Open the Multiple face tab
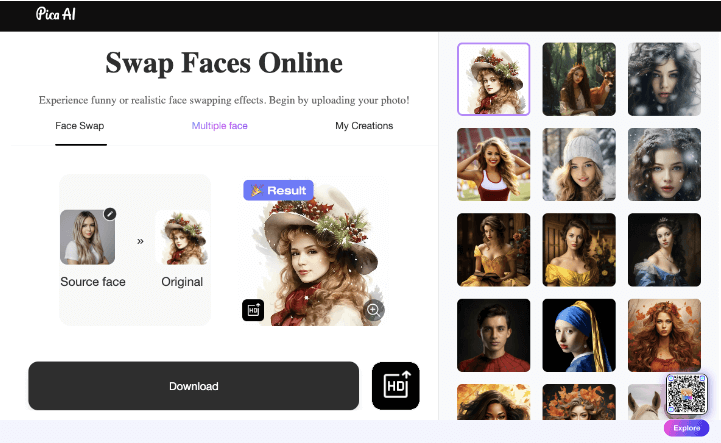This screenshot has width=721, height=443. pyautogui.click(x=220, y=126)
